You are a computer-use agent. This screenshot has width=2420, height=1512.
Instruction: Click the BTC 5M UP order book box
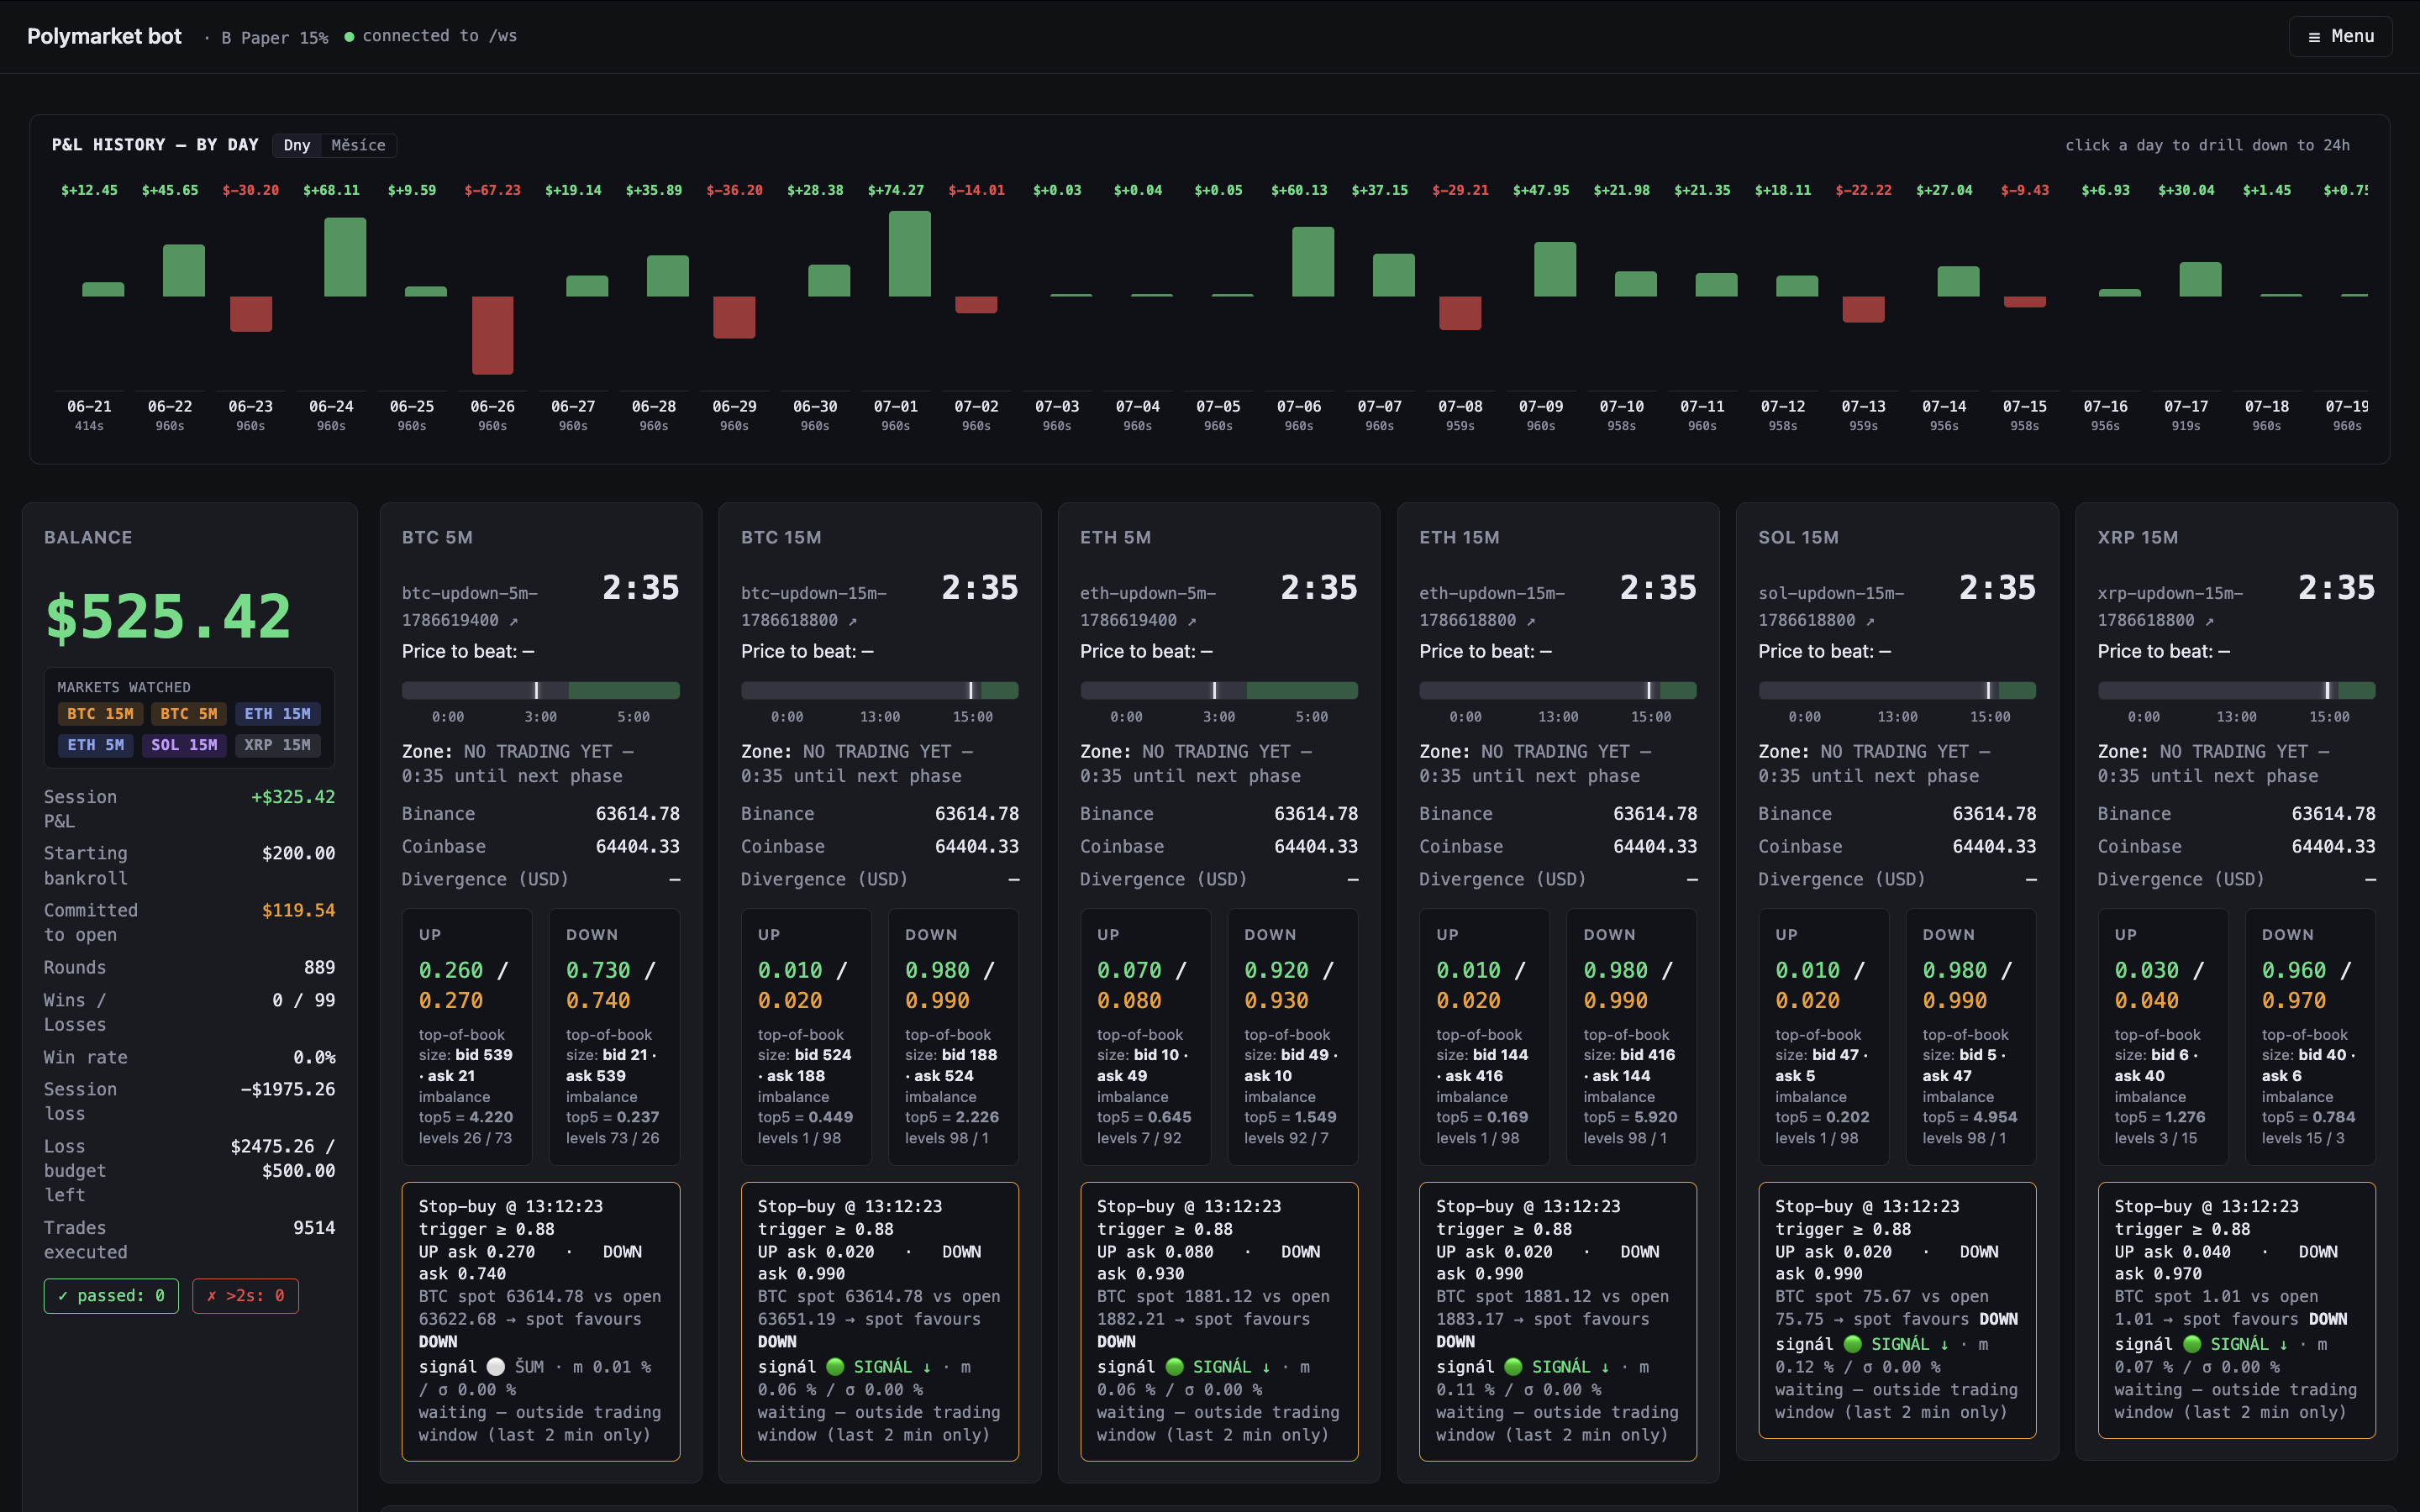point(467,1036)
